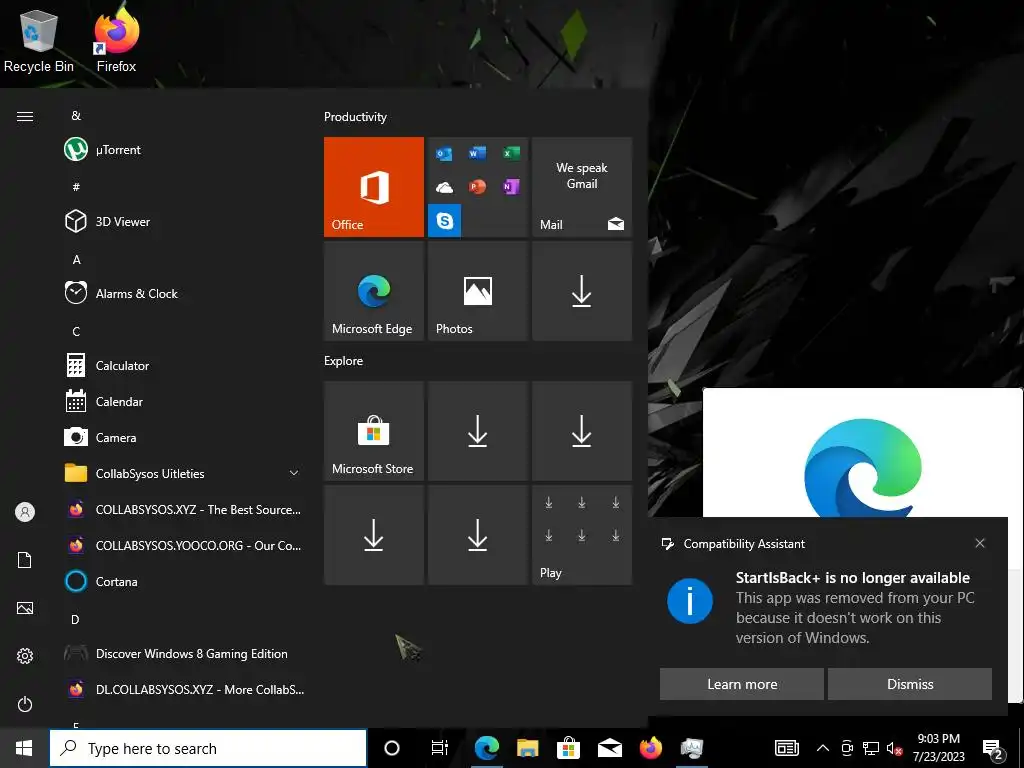Image resolution: width=1024 pixels, height=768 pixels.
Task: Open the PowerPoint mini tile
Action: coord(477,187)
